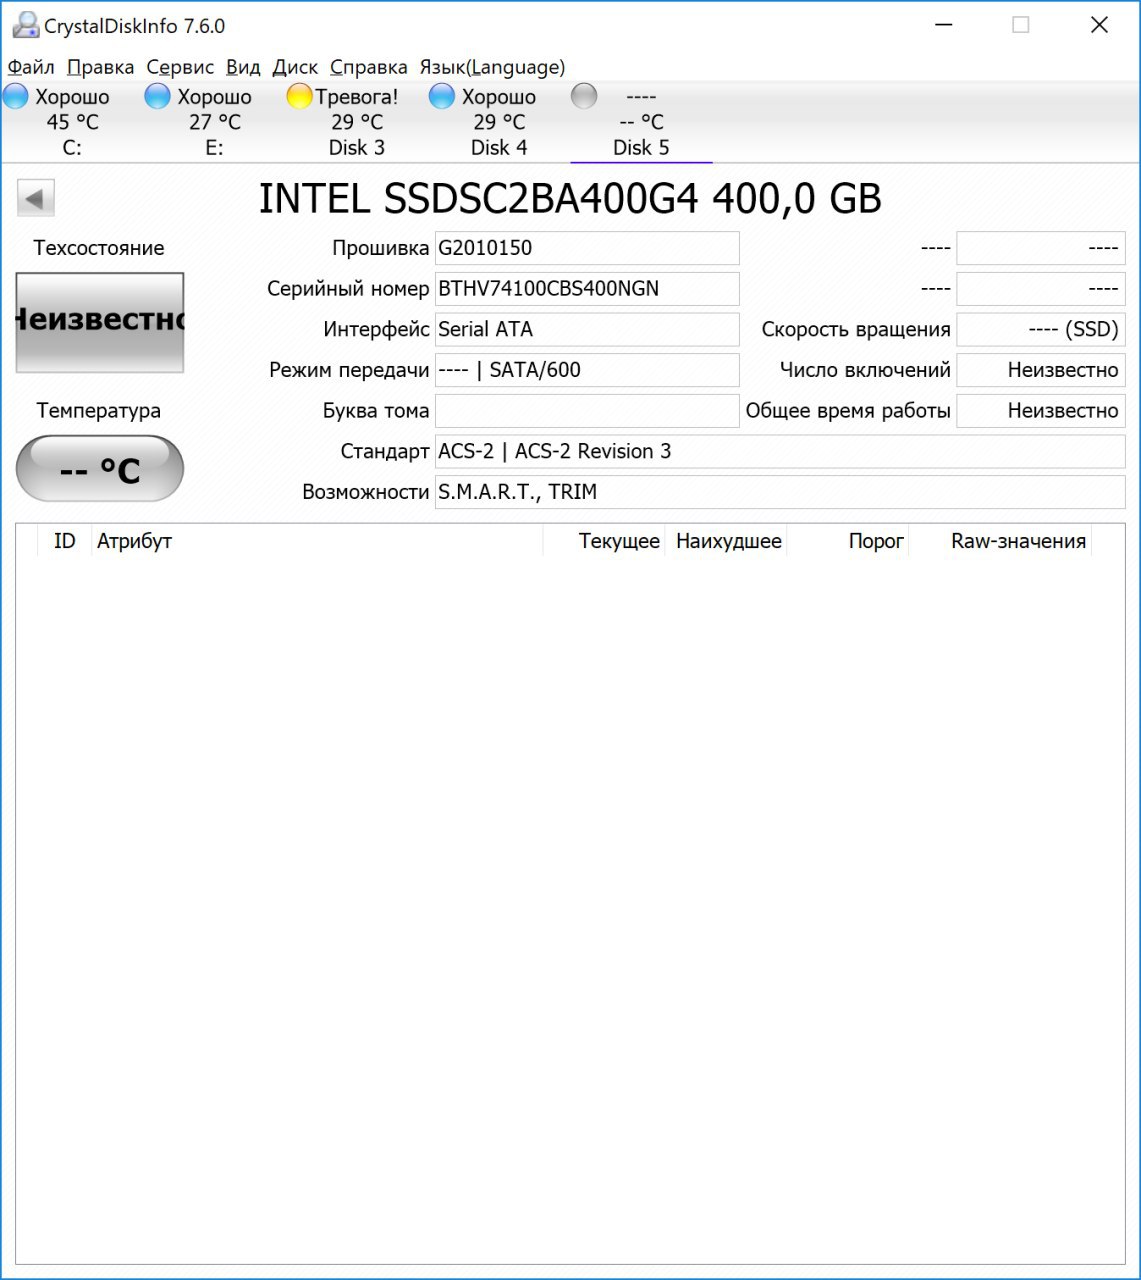Viewport: 1141px width, 1280px height.
Task: Open the Сервис menu
Action: 180,67
